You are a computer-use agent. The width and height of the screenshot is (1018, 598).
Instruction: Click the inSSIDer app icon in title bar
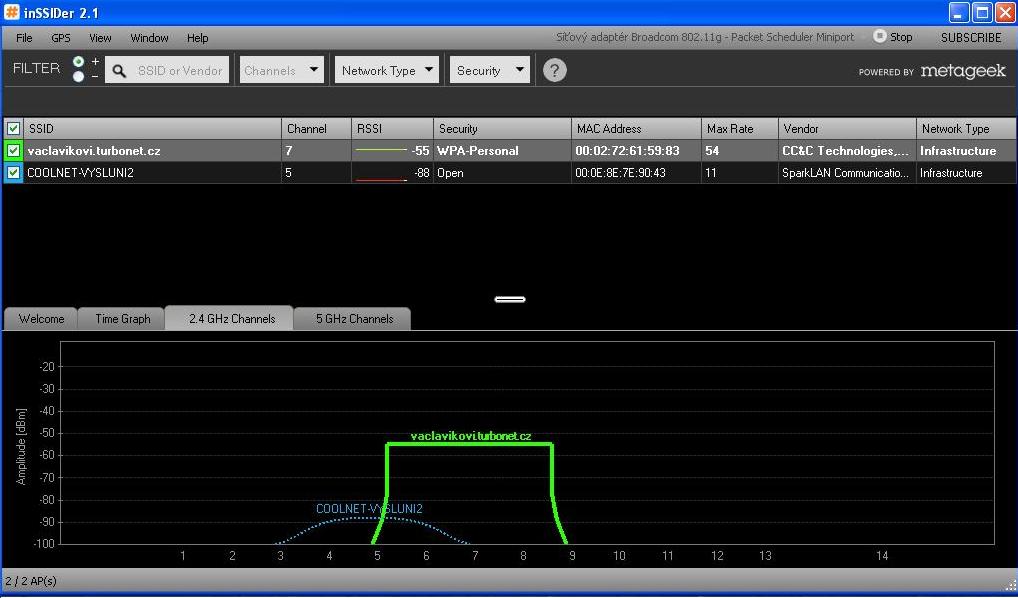[x=12, y=12]
